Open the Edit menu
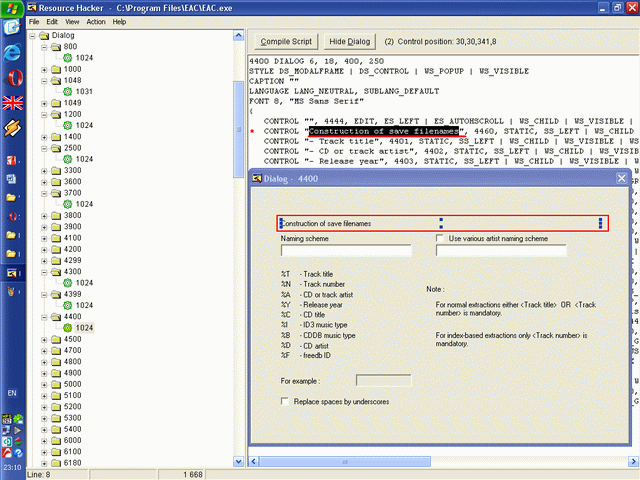This screenshot has height=480, width=640. pyautogui.click(x=52, y=22)
